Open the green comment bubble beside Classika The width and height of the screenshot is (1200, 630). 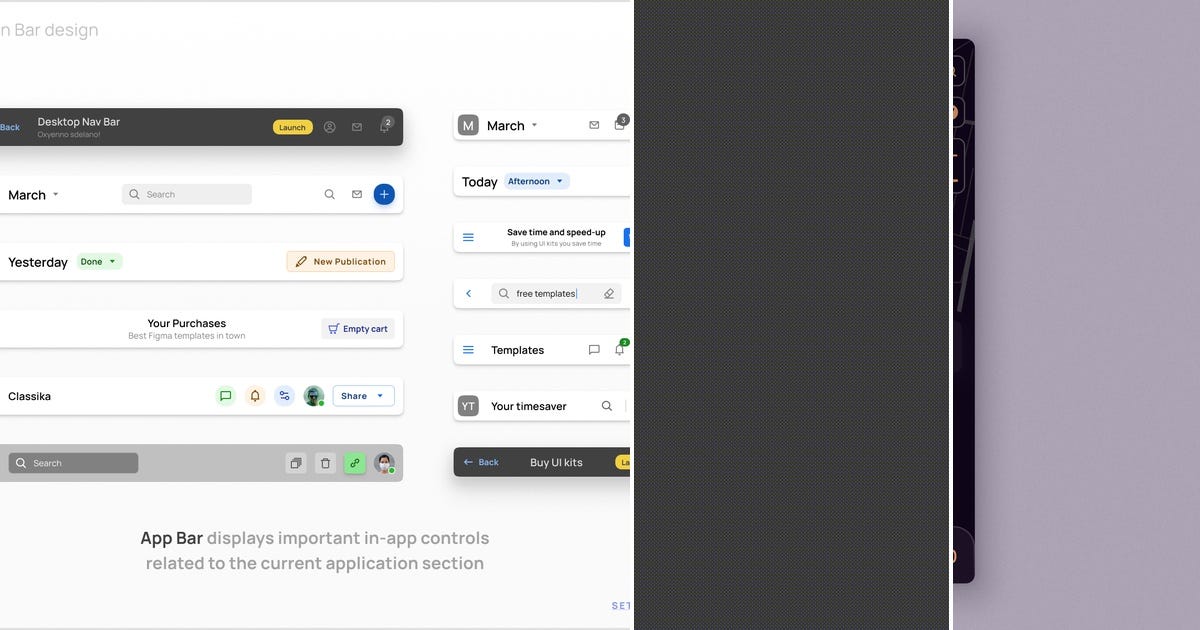pos(226,396)
